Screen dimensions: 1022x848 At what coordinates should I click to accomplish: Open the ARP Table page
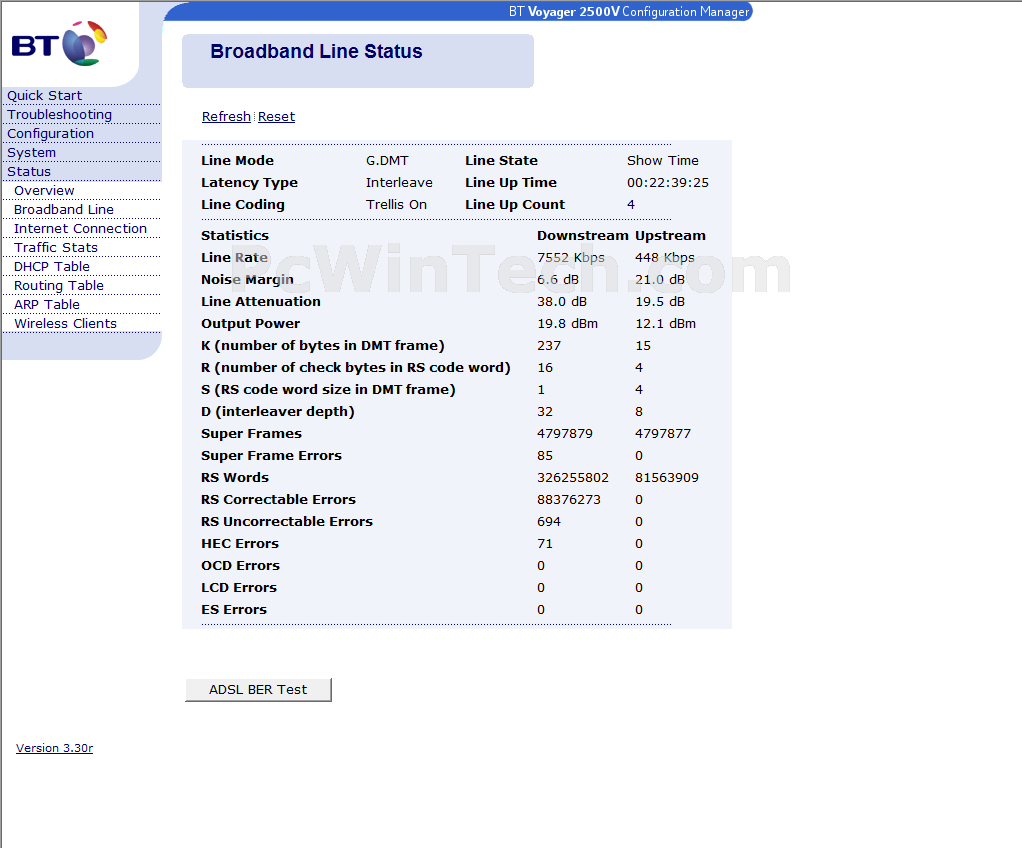pyautogui.click(x=47, y=304)
